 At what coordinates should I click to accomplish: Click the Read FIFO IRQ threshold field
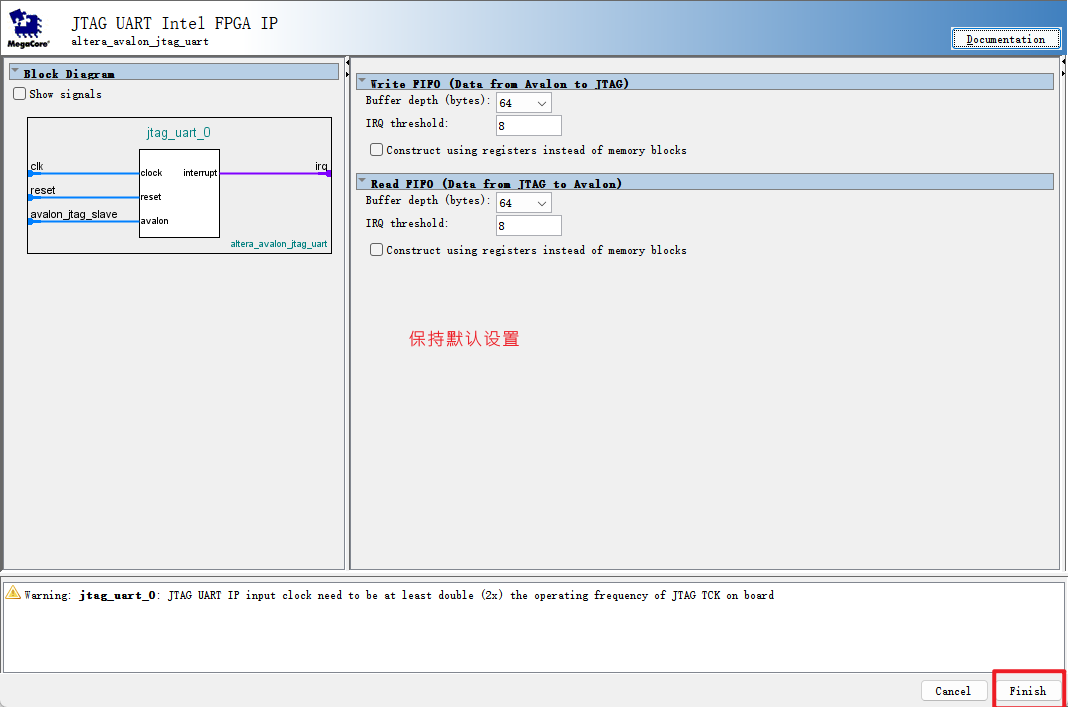(x=529, y=226)
